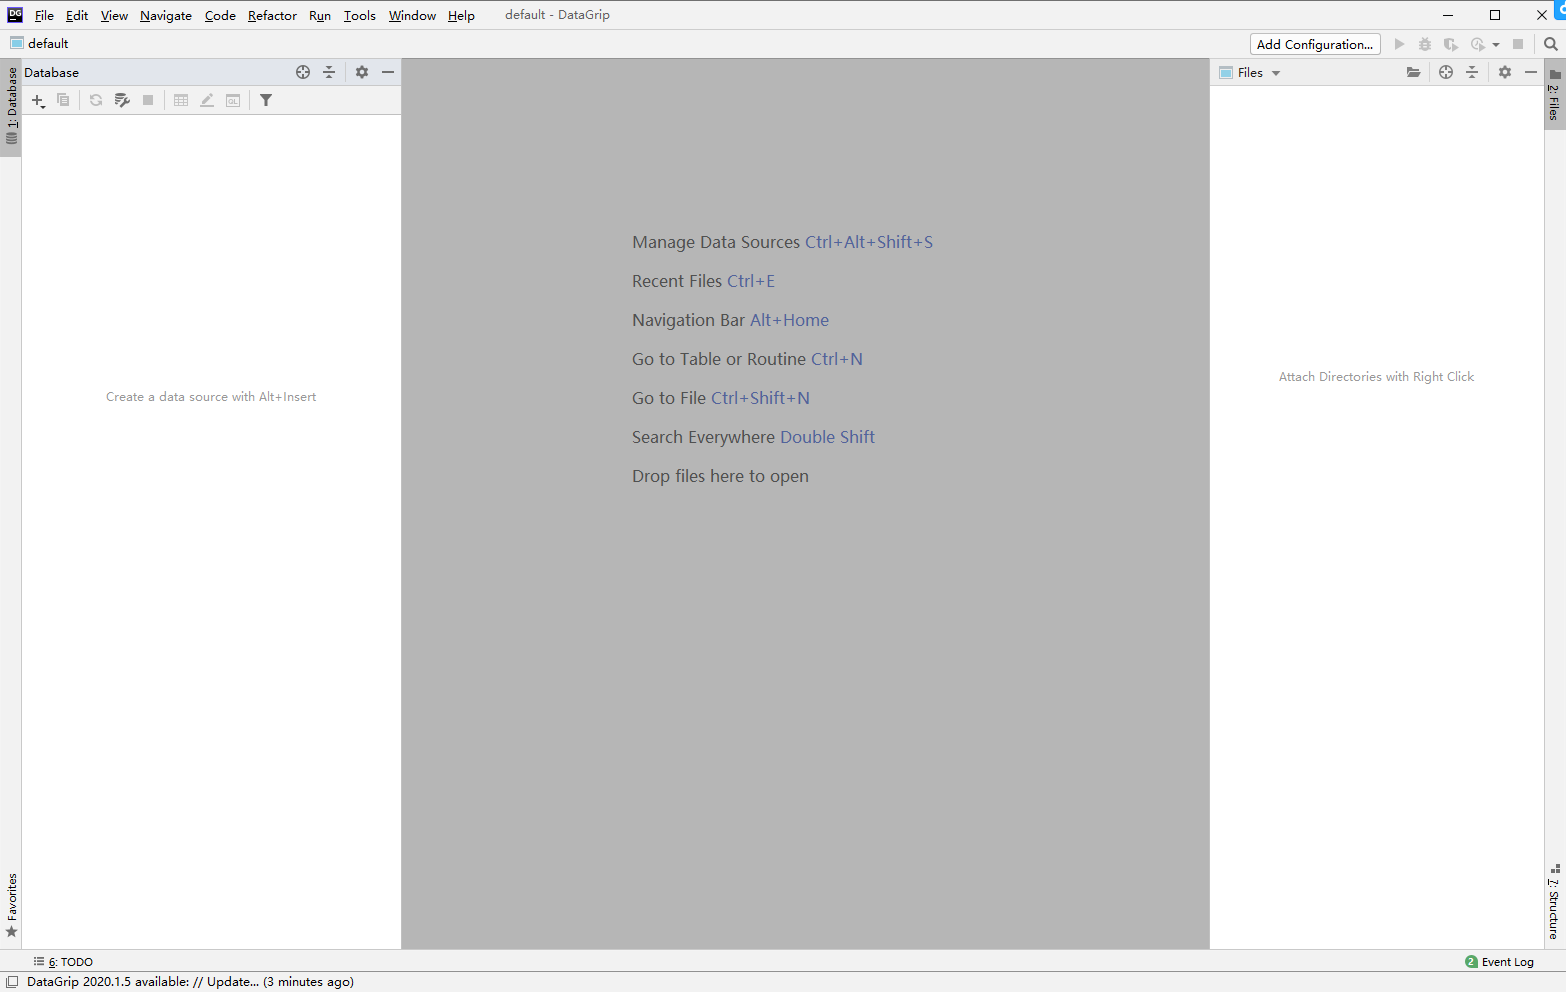Screen dimensions: 1566x992
Task: Collapse all in Database panel
Action: 329,72
